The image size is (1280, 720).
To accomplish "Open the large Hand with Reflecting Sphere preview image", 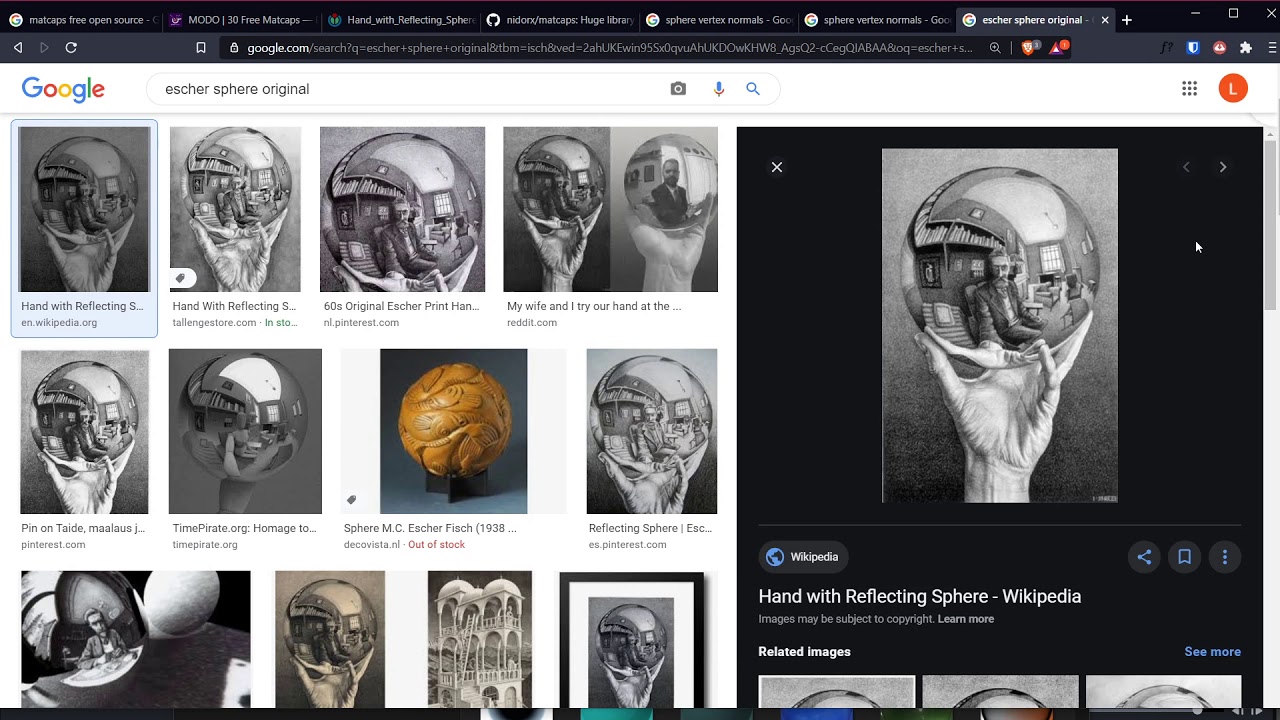I will pos(1000,326).
